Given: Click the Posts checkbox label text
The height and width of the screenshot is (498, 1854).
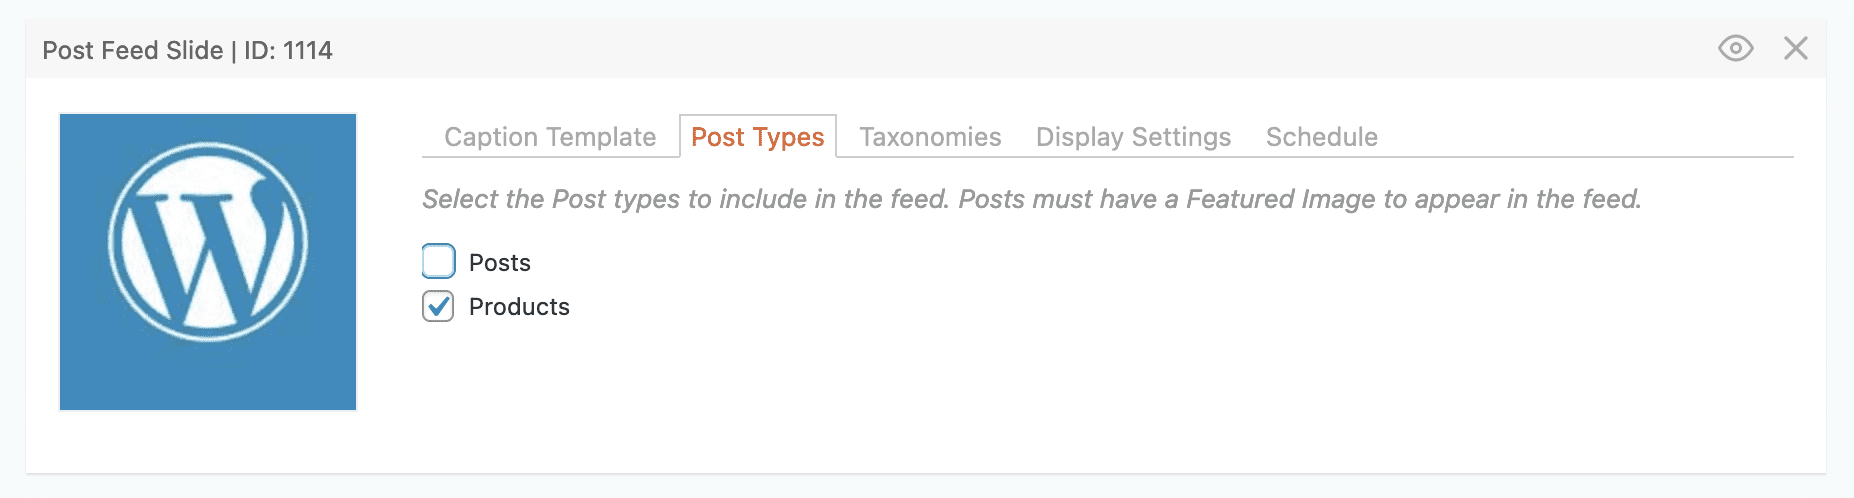Looking at the screenshot, I should pos(500,263).
